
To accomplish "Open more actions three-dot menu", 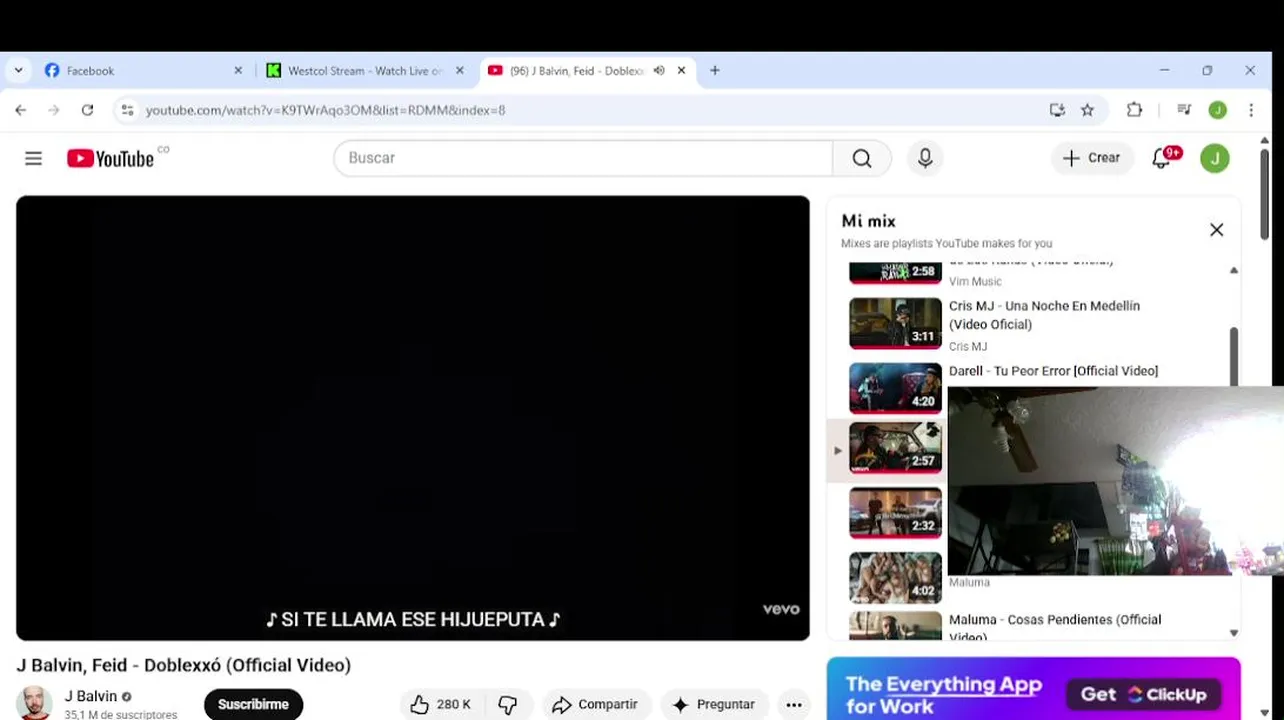I will click(x=794, y=704).
